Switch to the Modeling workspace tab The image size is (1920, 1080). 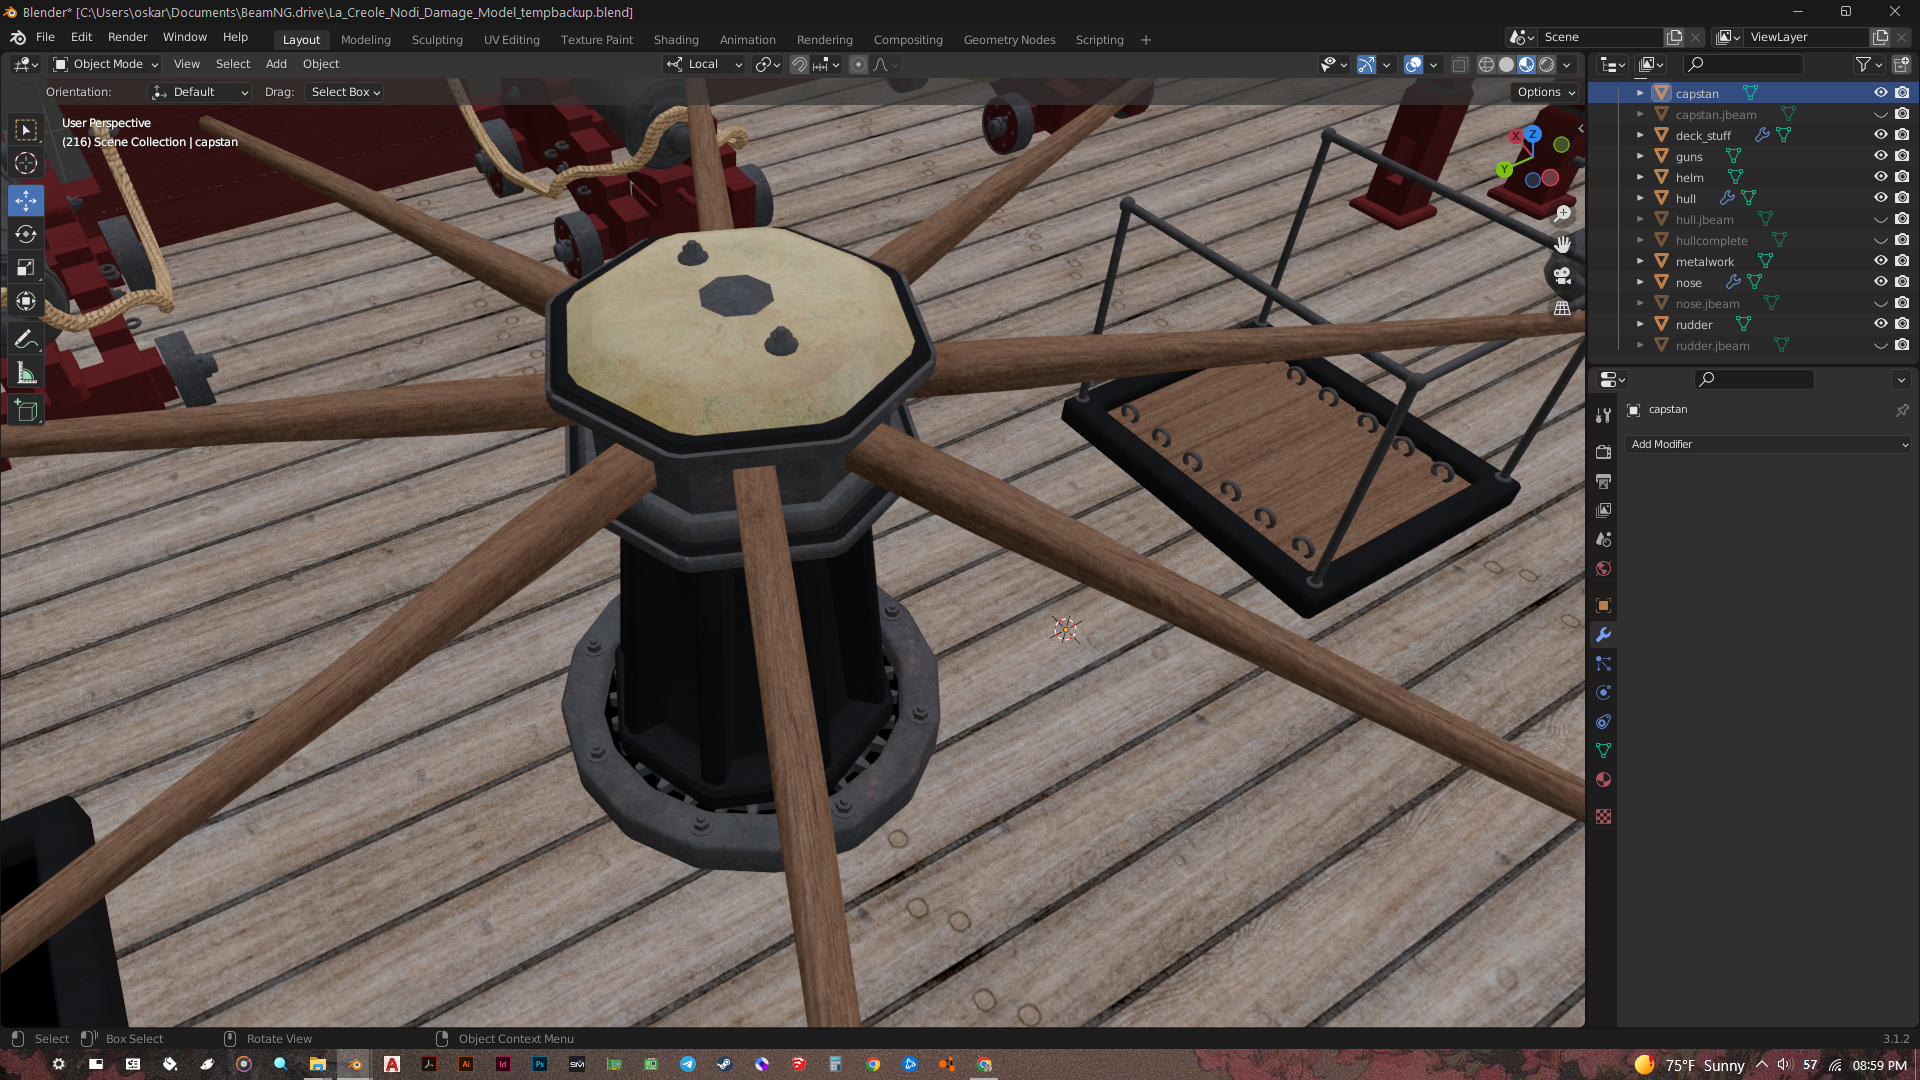pyautogui.click(x=365, y=40)
